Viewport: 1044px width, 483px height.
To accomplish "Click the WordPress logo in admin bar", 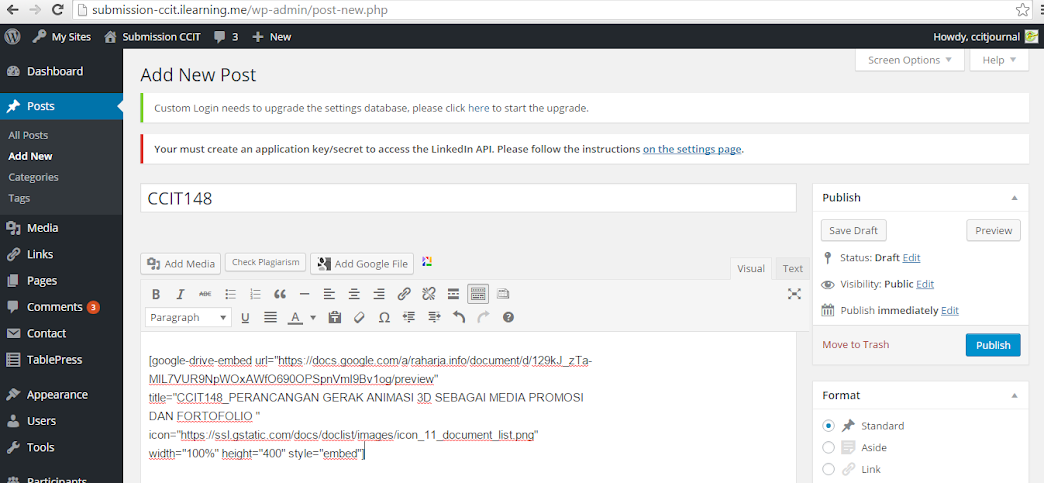I will click(x=11, y=37).
